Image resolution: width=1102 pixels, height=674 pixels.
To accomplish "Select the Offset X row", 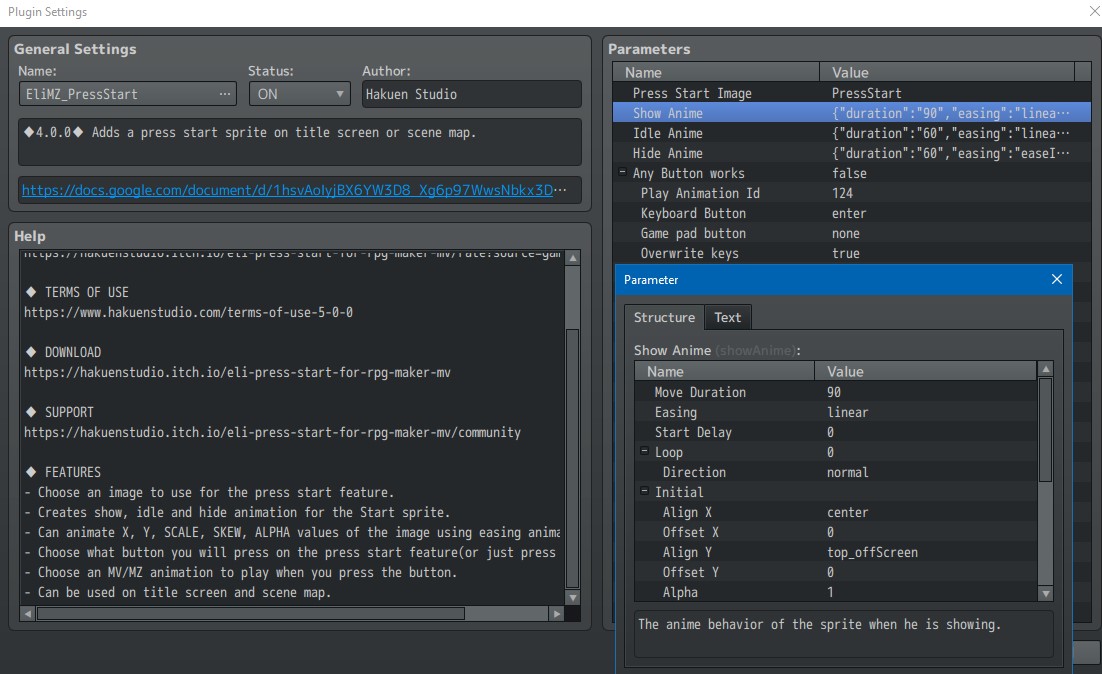I will click(x=836, y=532).
